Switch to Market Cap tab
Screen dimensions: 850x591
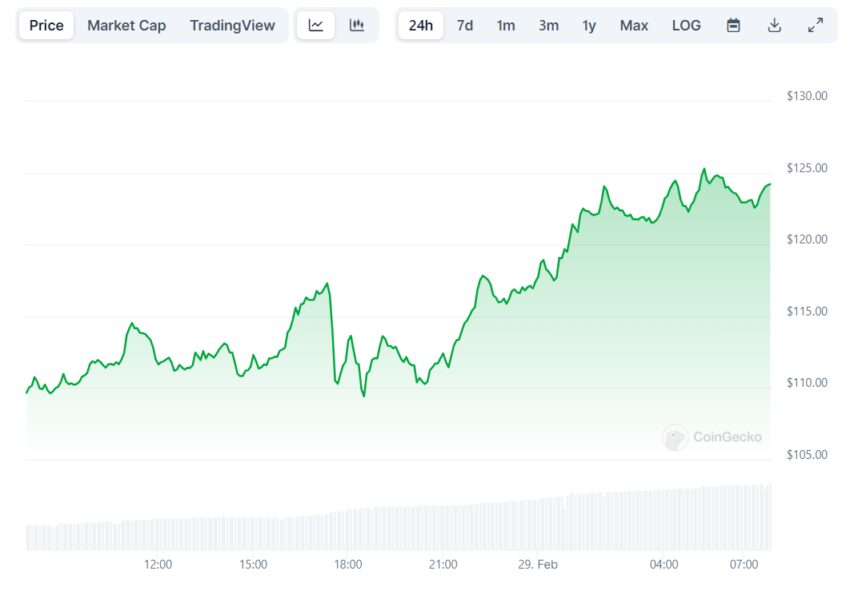[126, 25]
